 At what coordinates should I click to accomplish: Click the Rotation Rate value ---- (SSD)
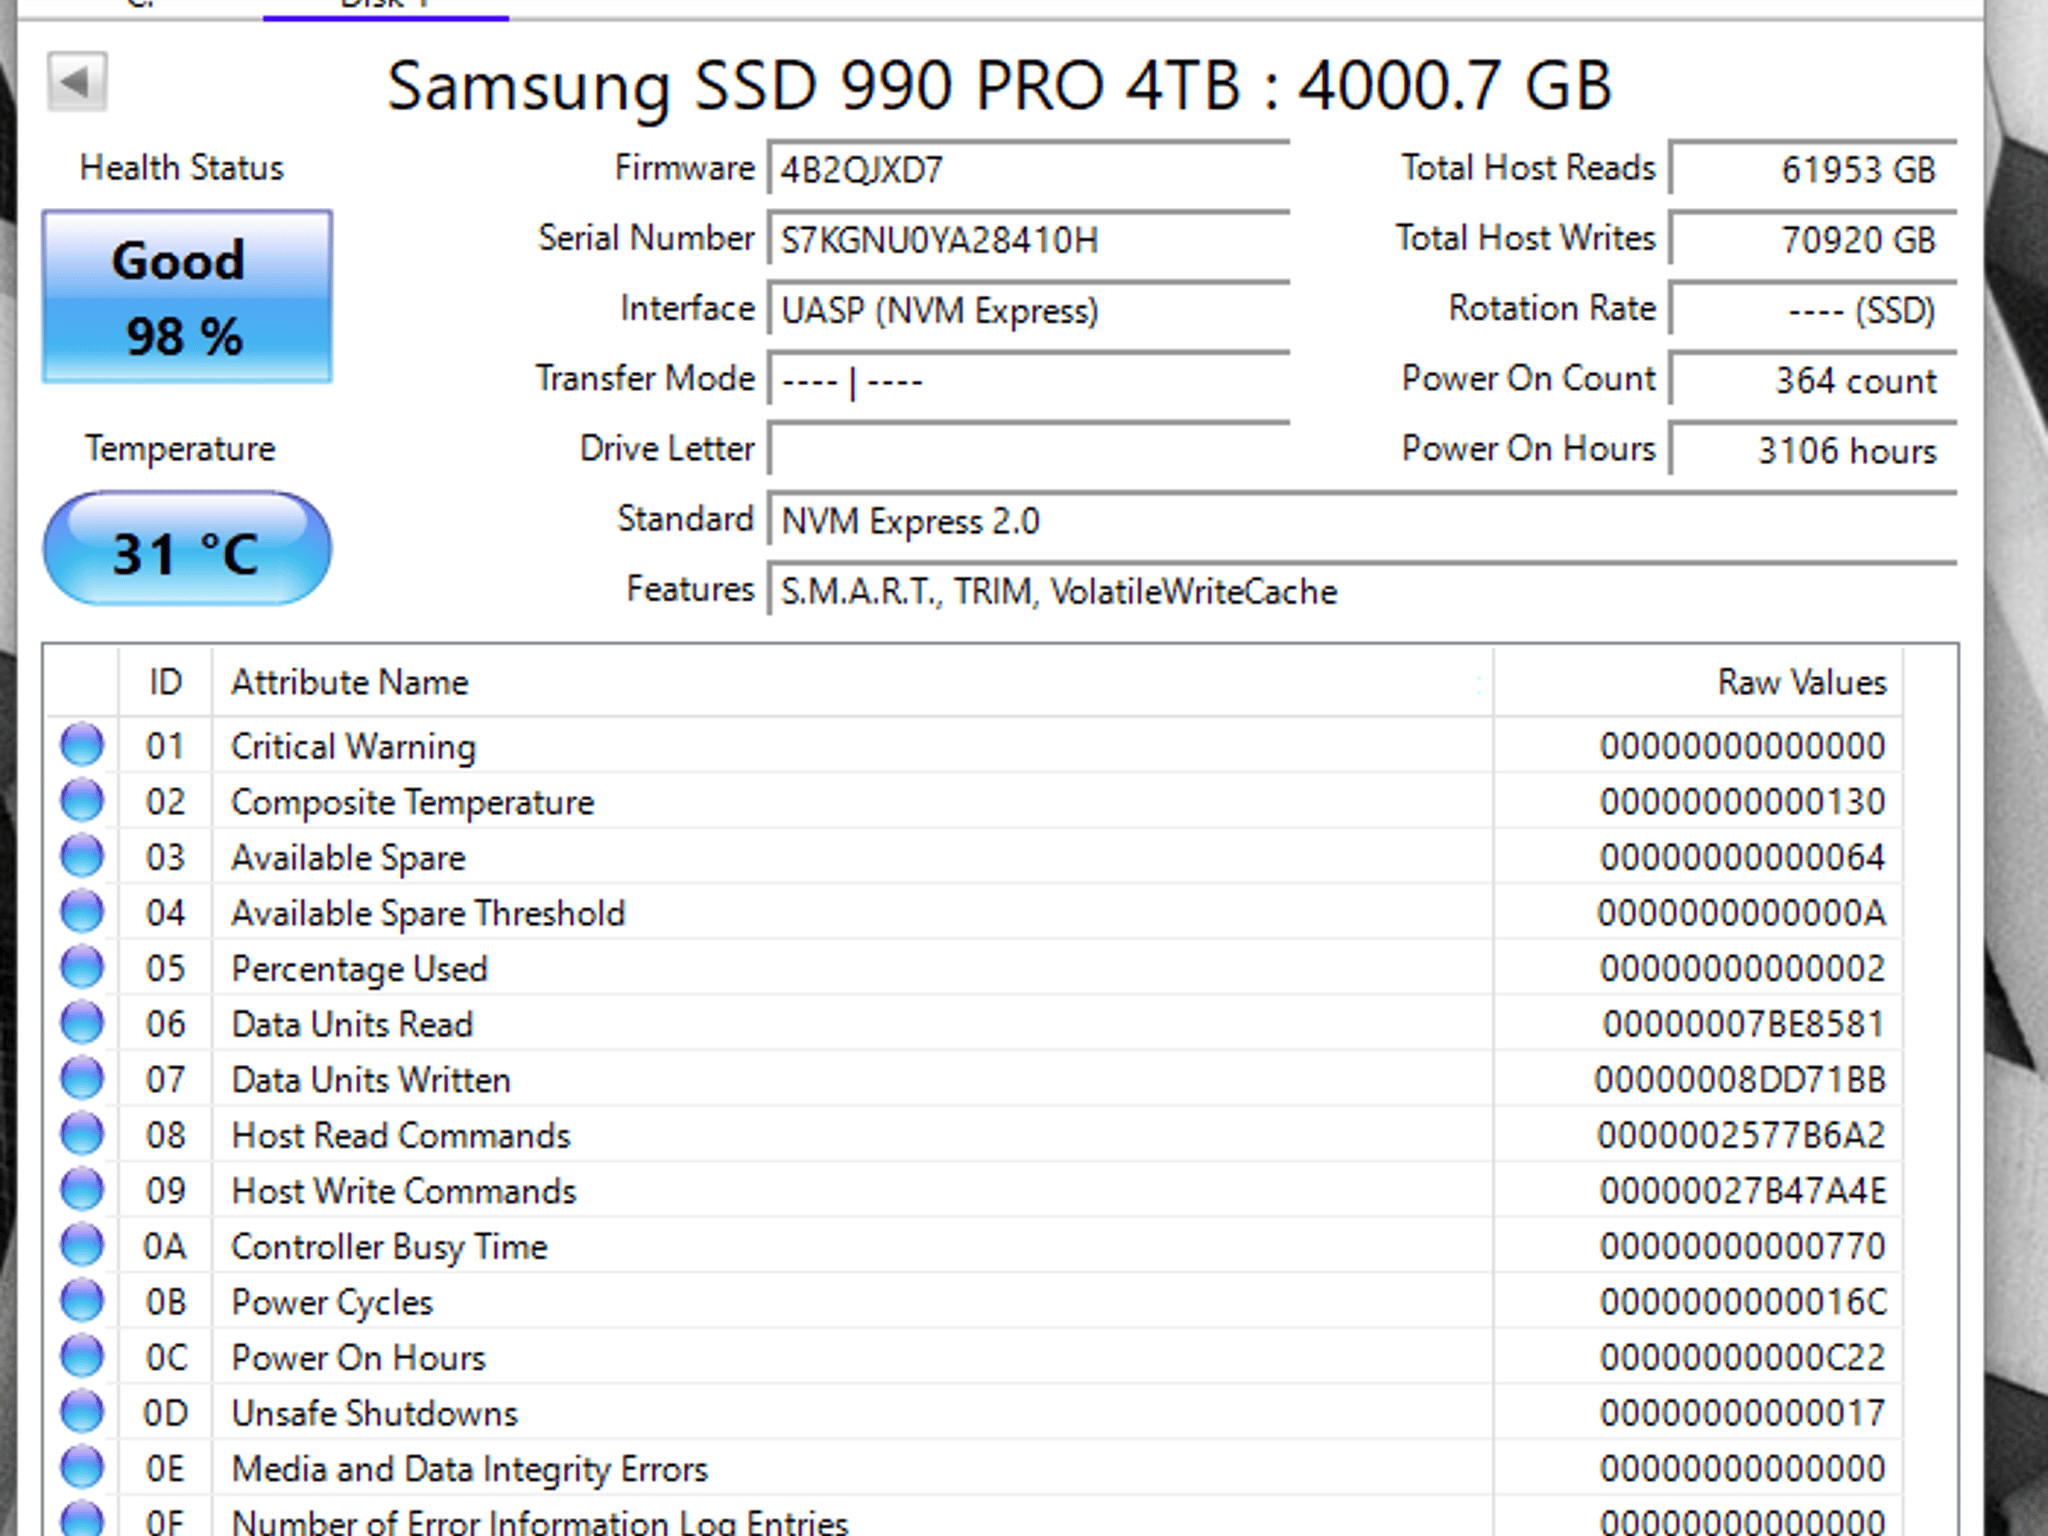point(1813,310)
